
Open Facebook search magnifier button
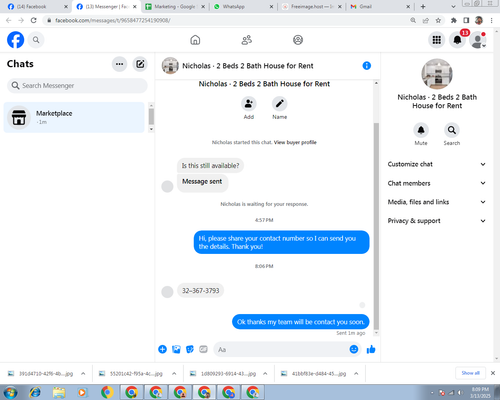36,40
